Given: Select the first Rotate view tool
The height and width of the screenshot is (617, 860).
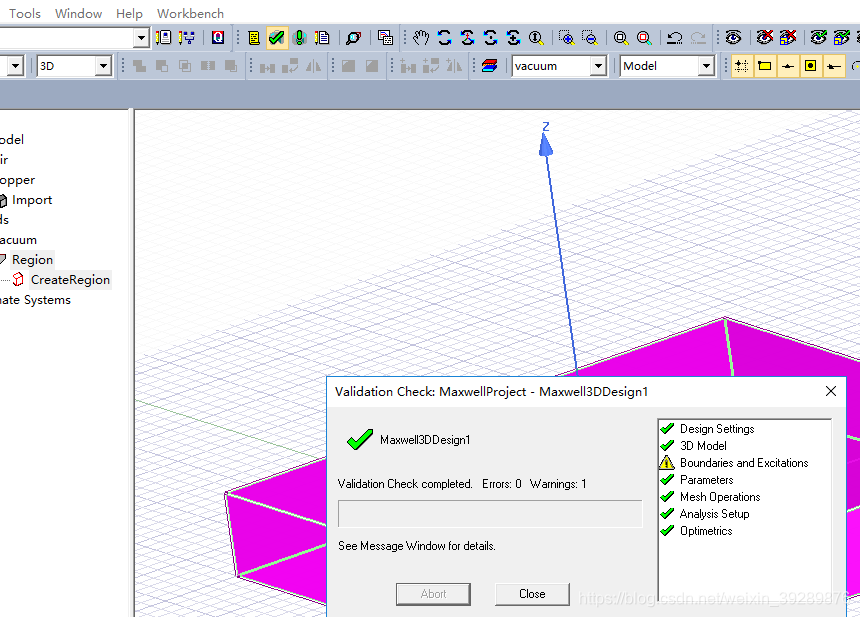Looking at the screenshot, I should point(444,38).
